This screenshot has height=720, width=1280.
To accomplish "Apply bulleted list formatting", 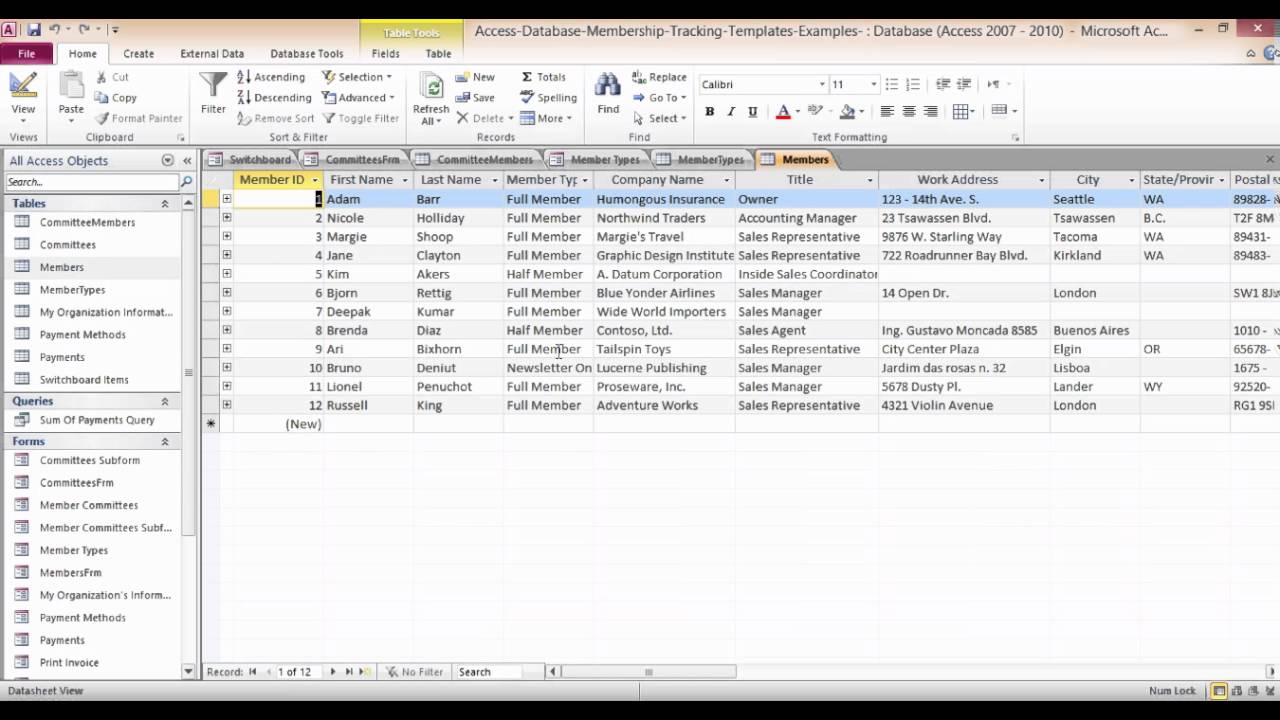I will pos(892,84).
